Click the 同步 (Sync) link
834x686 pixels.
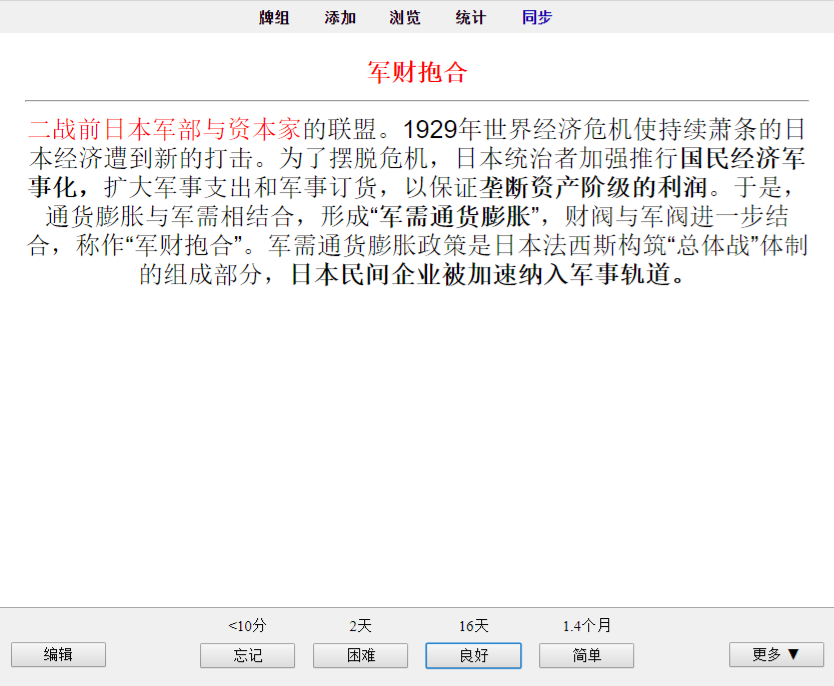click(x=537, y=18)
